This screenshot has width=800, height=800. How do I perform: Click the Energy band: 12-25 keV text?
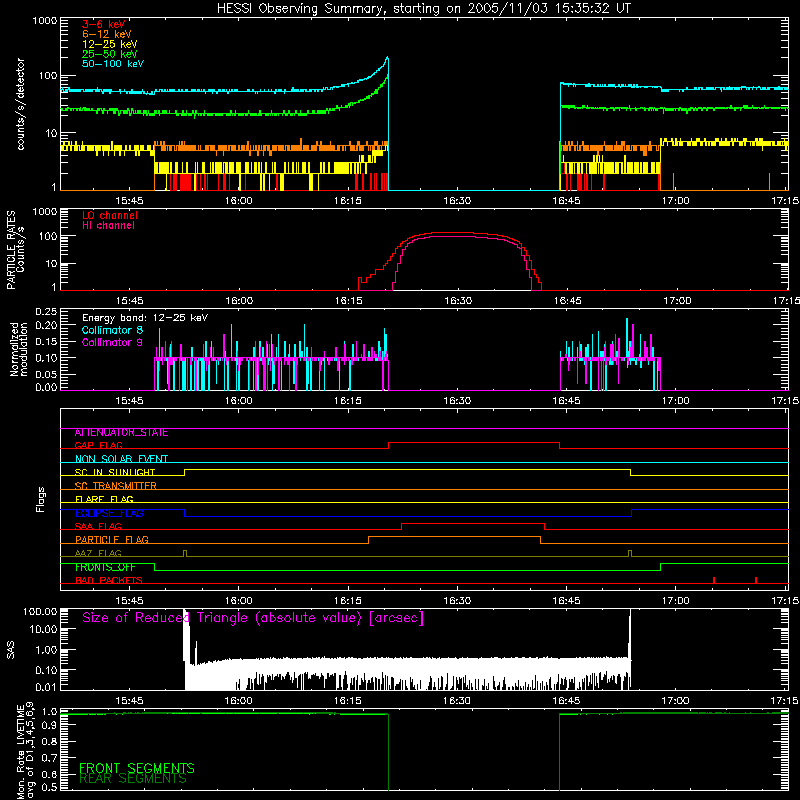click(145, 318)
